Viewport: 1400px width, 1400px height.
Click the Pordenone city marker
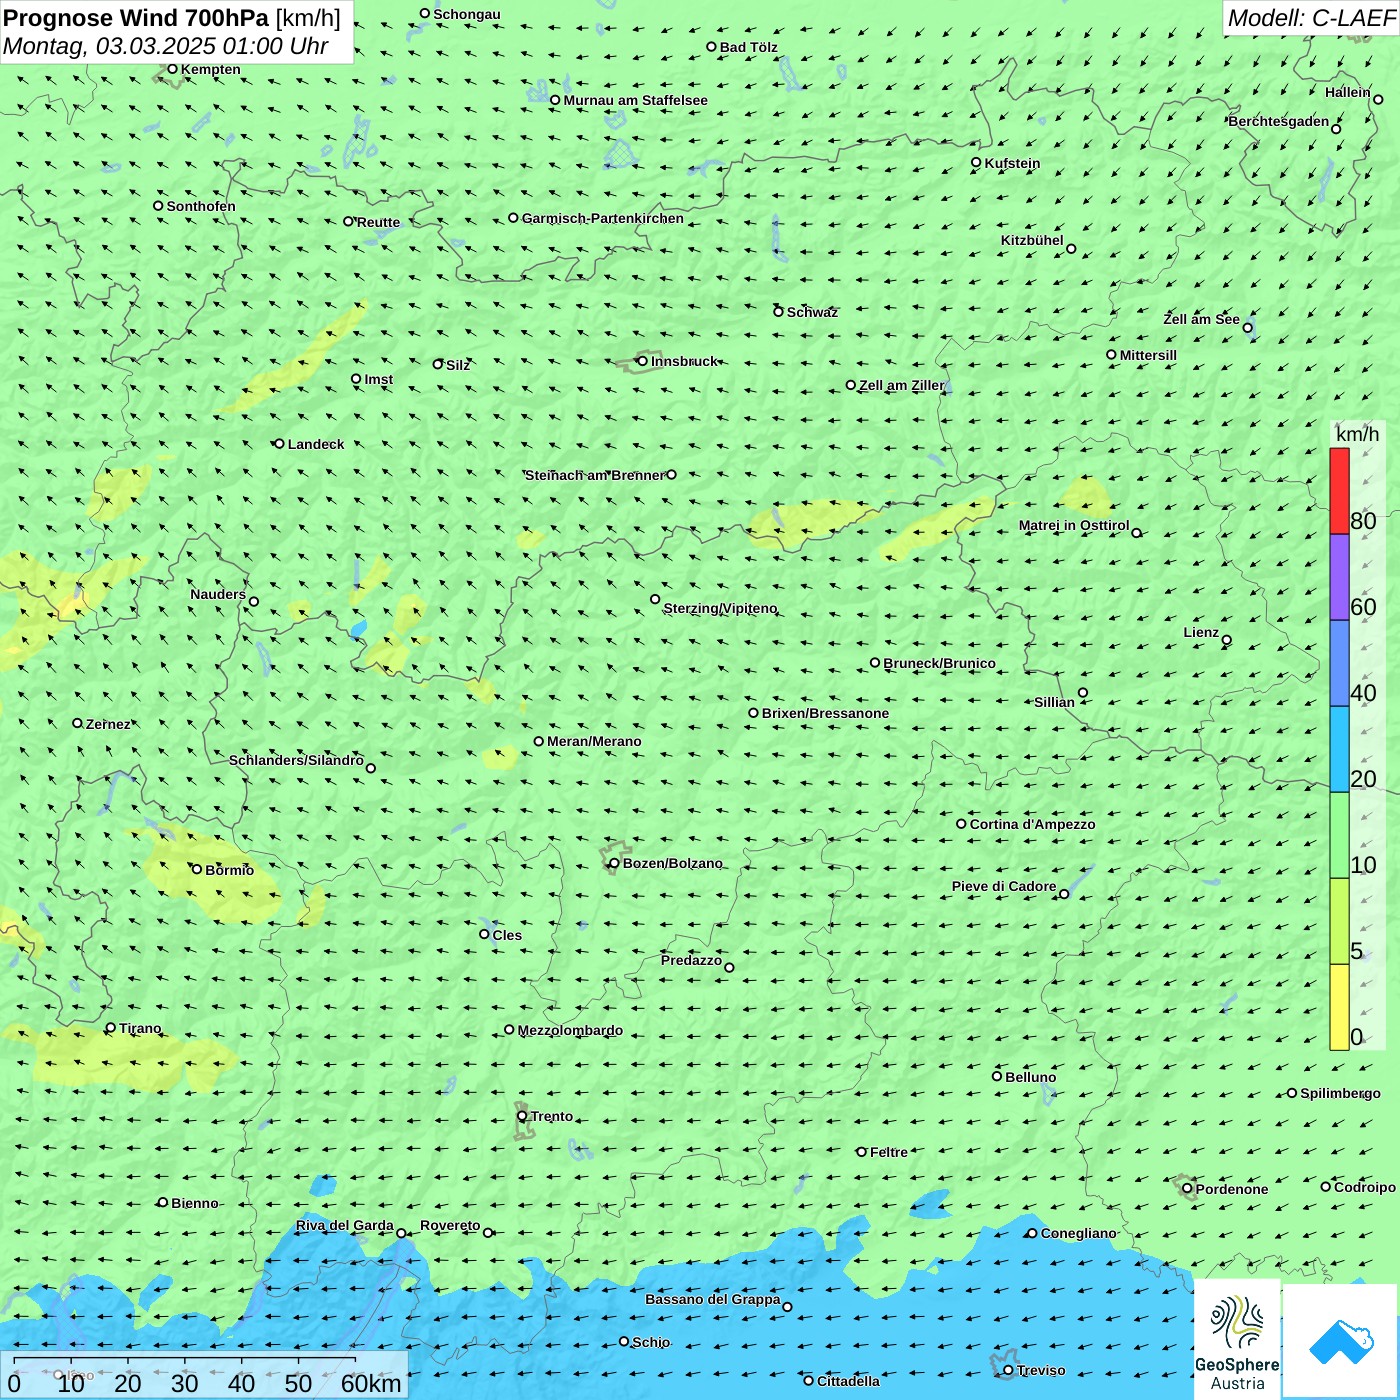coord(1187,1189)
